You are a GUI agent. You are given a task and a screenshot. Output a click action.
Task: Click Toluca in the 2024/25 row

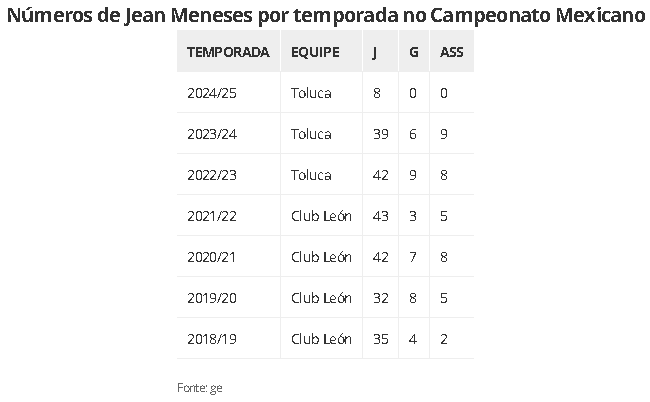coord(311,93)
